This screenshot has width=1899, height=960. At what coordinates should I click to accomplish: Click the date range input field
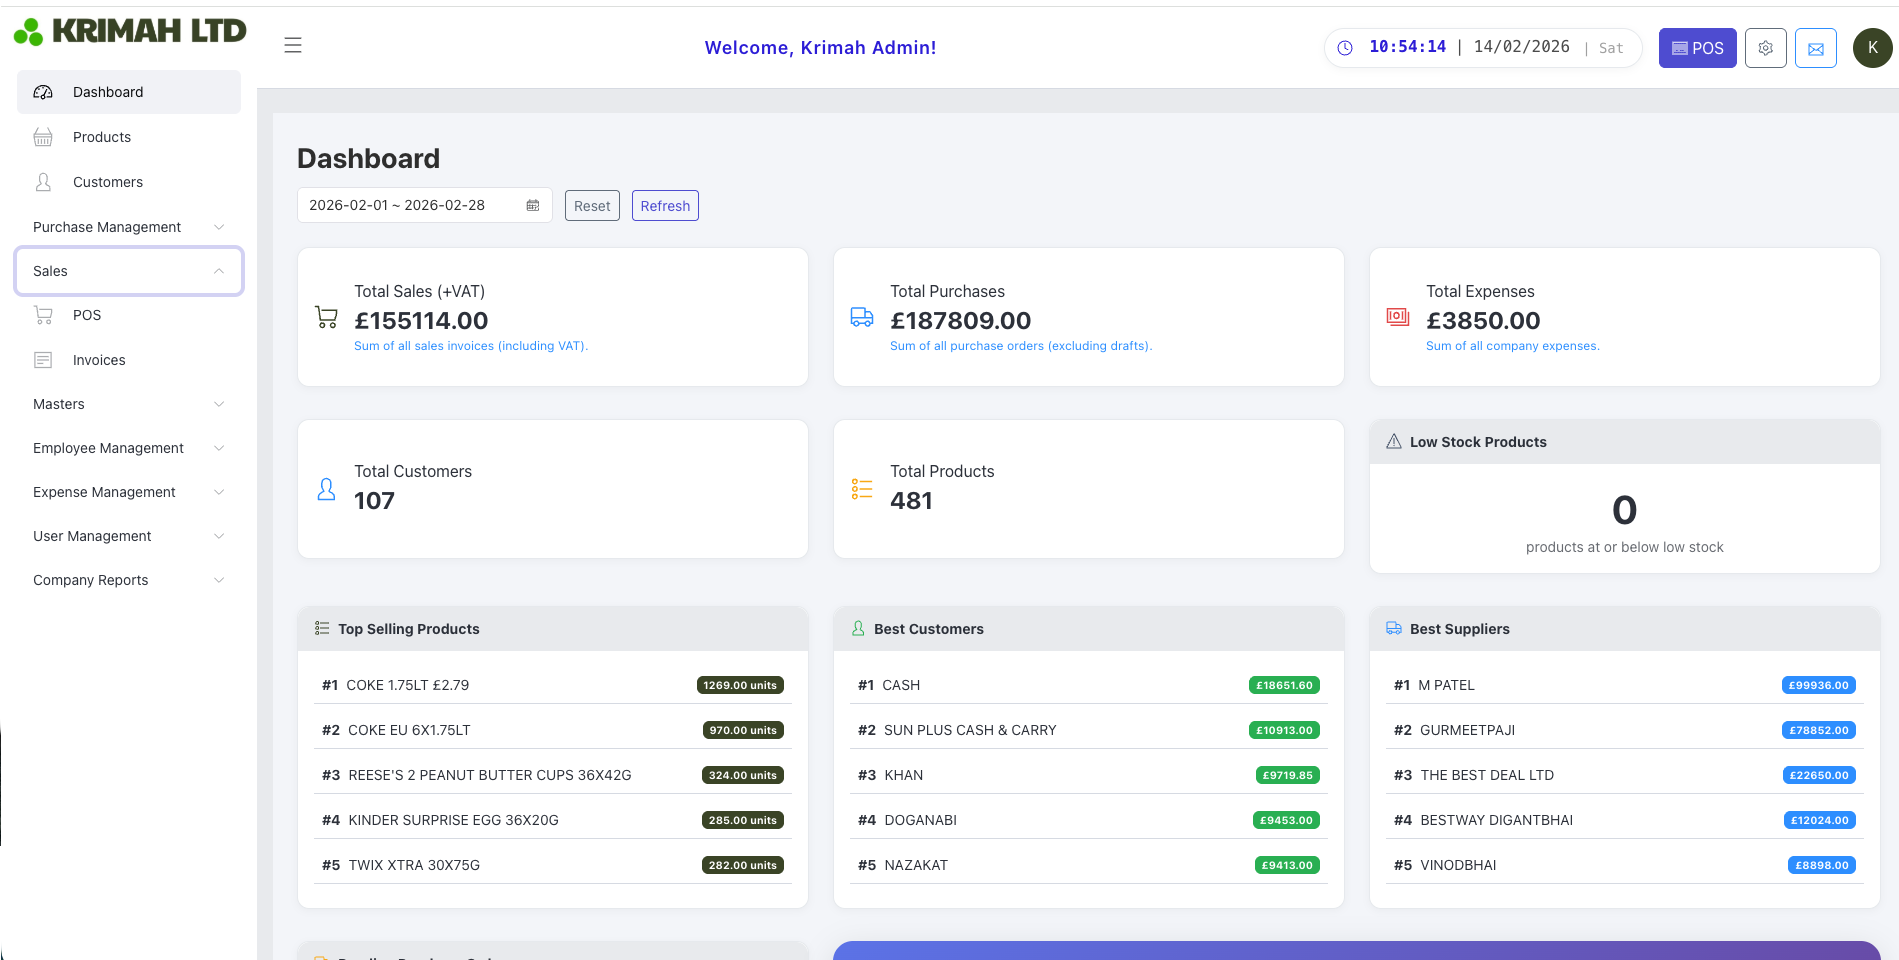tap(410, 204)
